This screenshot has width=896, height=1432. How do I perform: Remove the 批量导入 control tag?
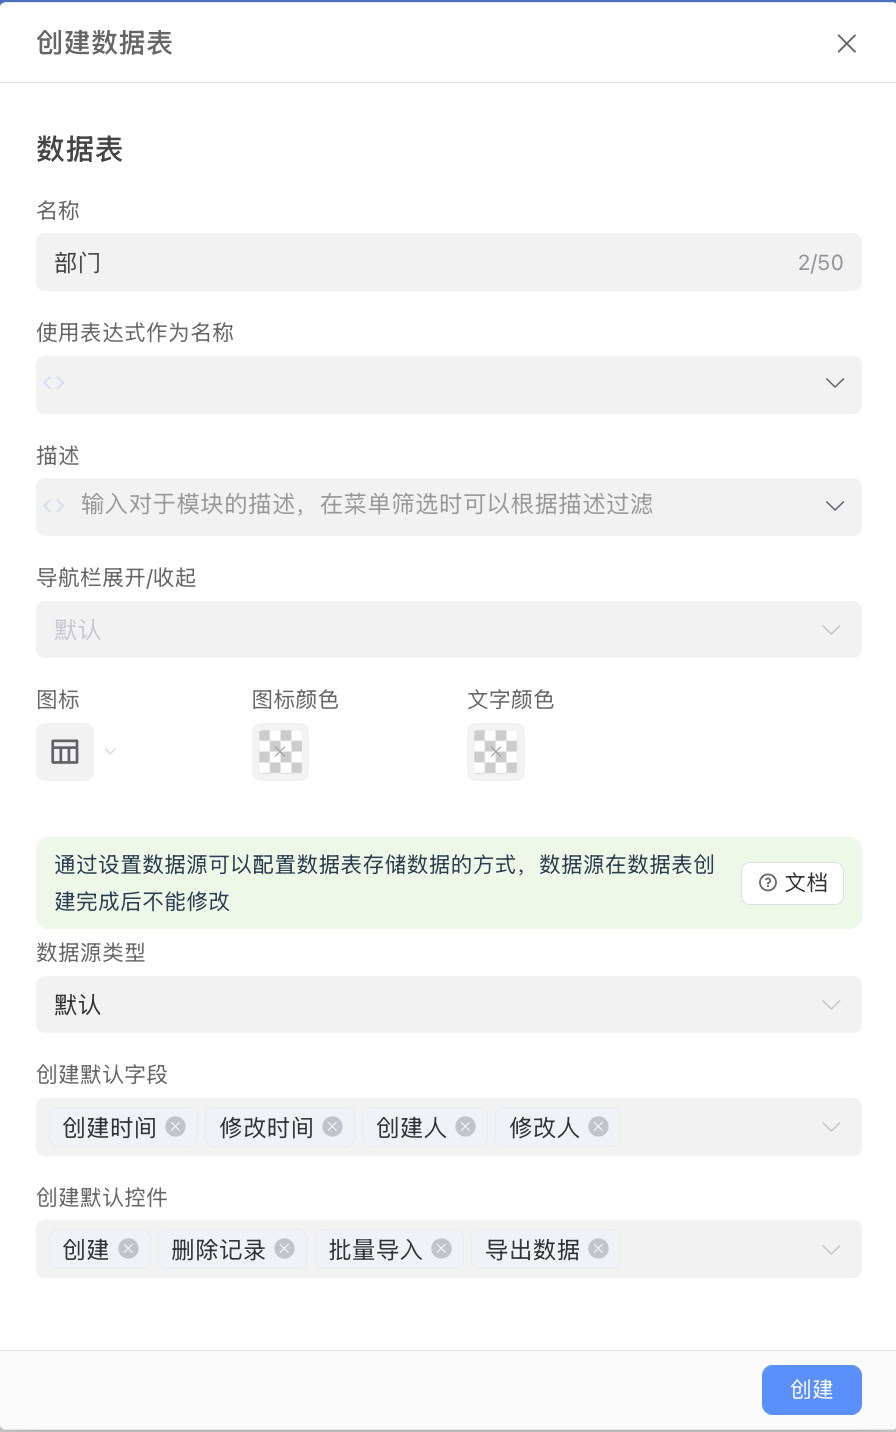(x=440, y=1248)
